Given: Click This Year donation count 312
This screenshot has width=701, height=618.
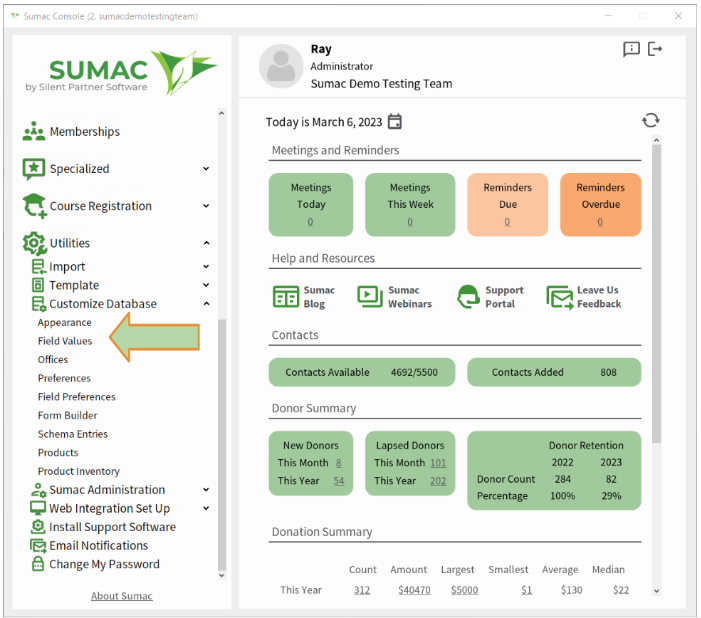Looking at the screenshot, I should pyautogui.click(x=362, y=590).
